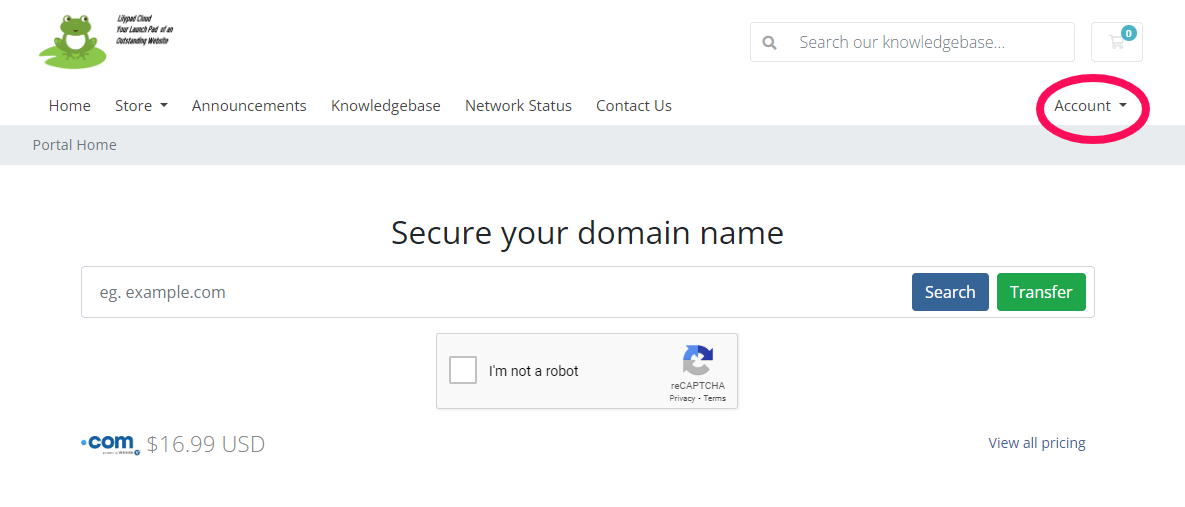Click the reCAPTCHA logo icon
Image resolution: width=1185 pixels, height=507 pixels.
[x=698, y=360]
